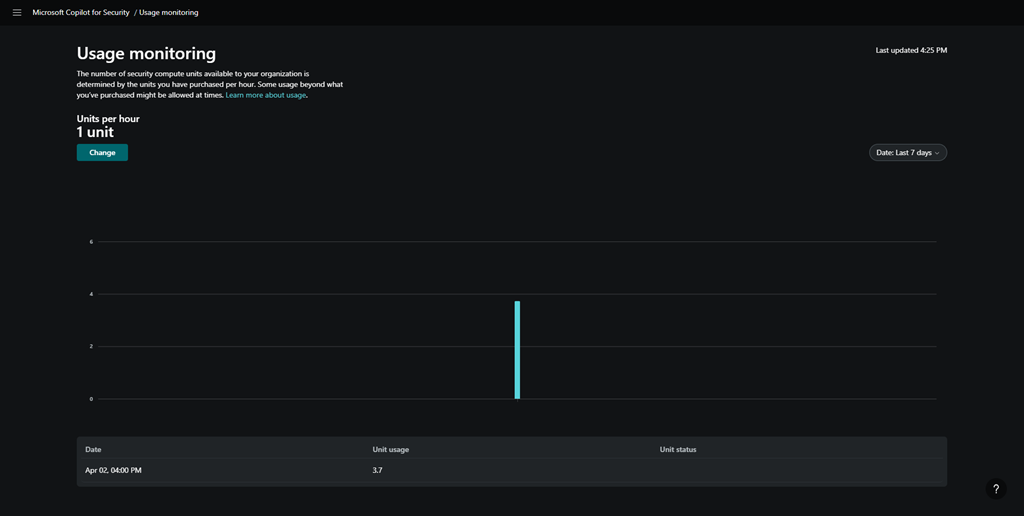
Task: Select the Apr 02, 04:00 PM row date
Action: pyautogui.click(x=113, y=470)
